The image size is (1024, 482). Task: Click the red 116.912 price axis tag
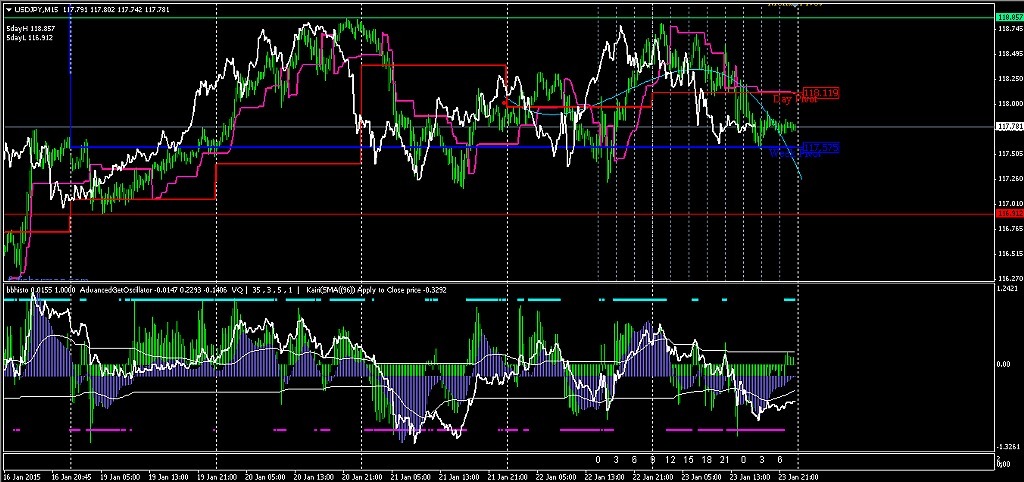pos(1009,213)
